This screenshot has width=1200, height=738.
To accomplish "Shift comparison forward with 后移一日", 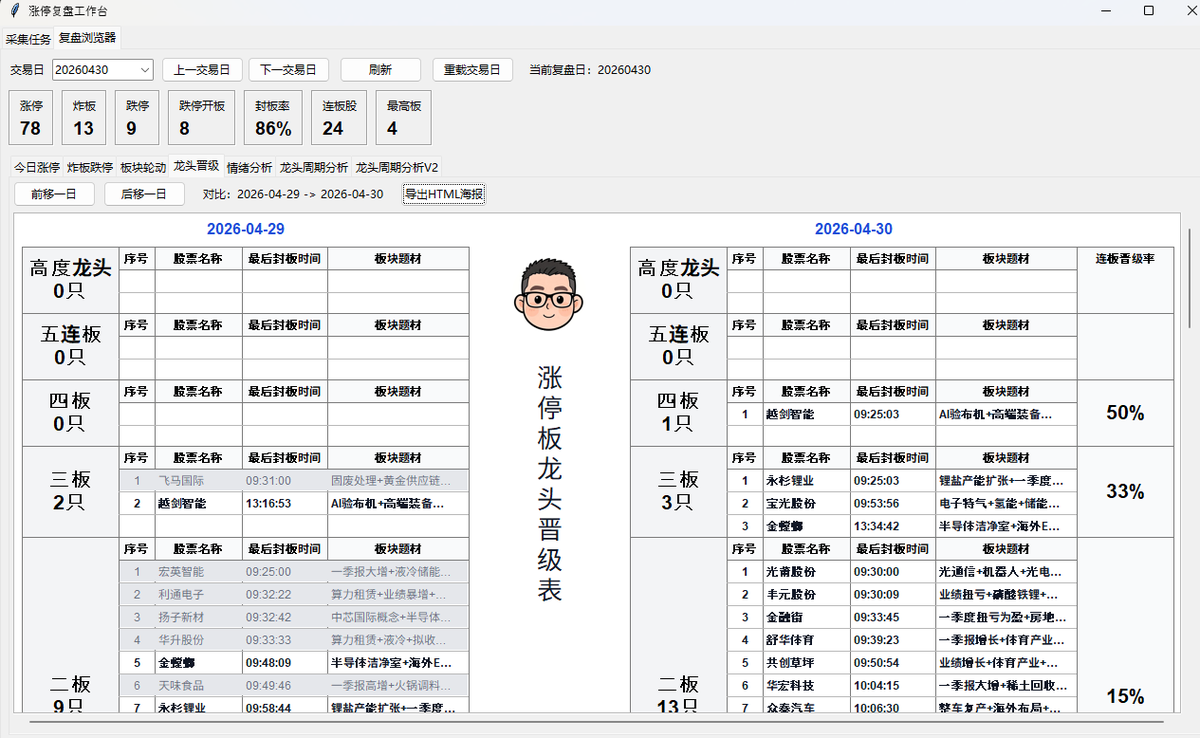I will click(x=144, y=194).
